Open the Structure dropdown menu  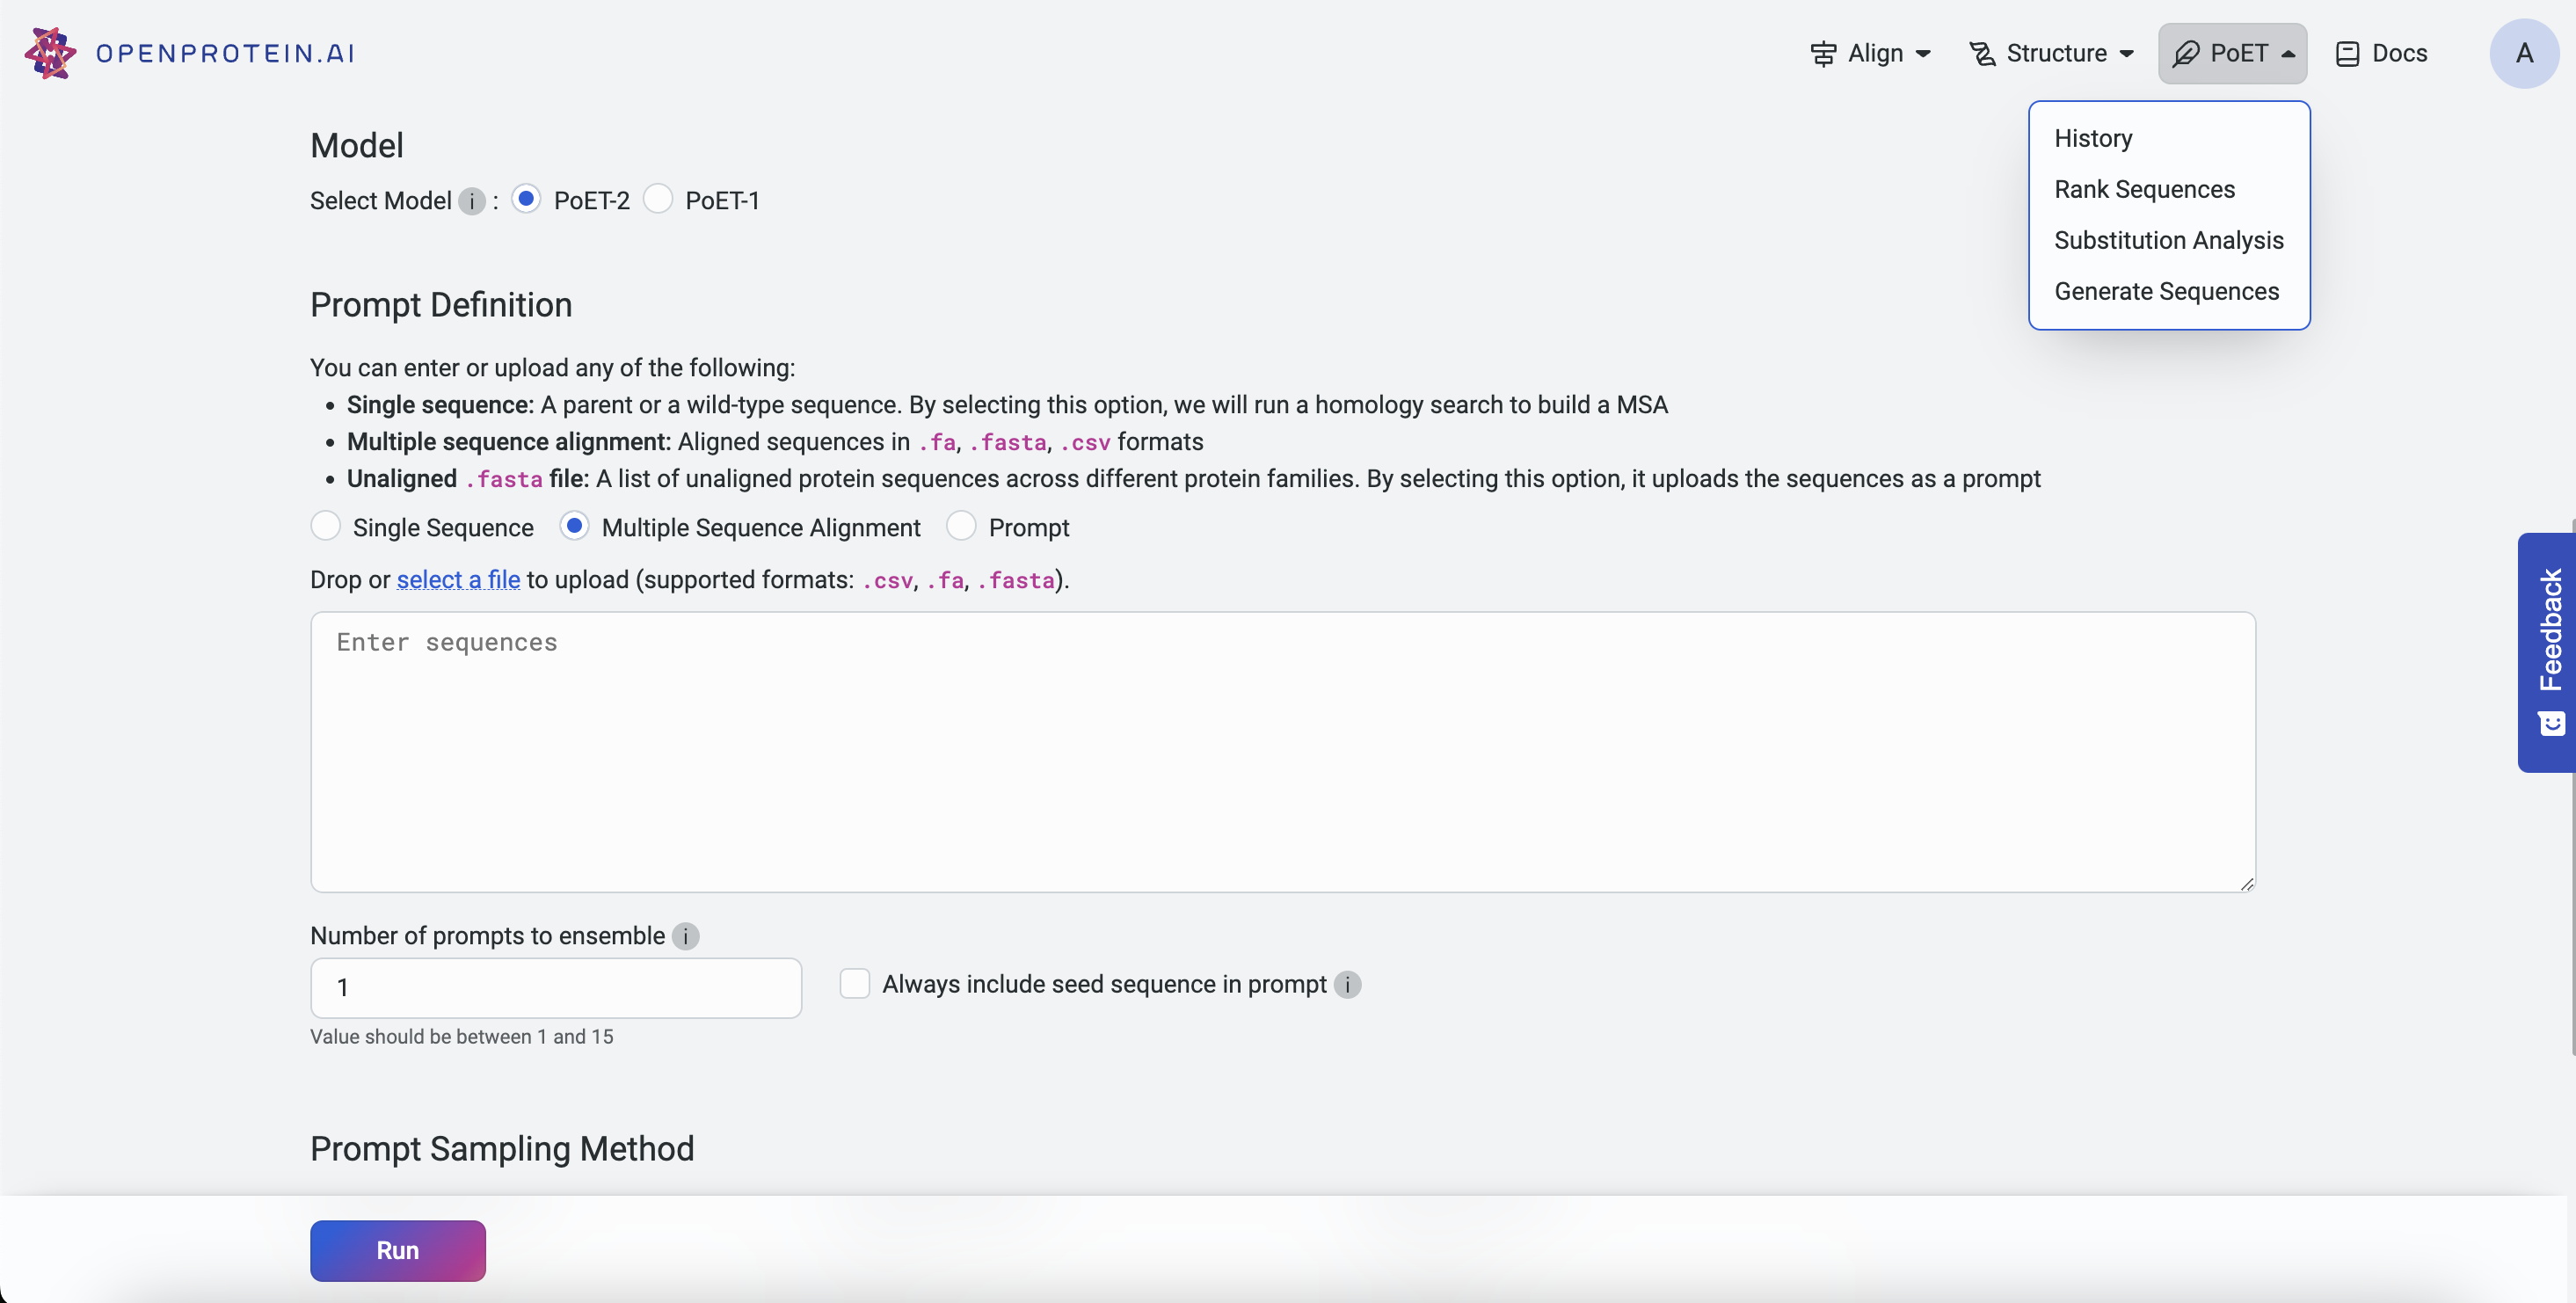[2055, 53]
